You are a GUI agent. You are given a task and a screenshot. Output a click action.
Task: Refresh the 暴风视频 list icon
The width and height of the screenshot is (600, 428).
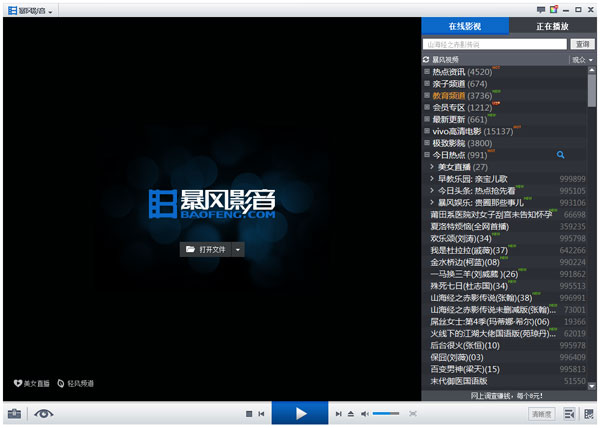(426, 60)
